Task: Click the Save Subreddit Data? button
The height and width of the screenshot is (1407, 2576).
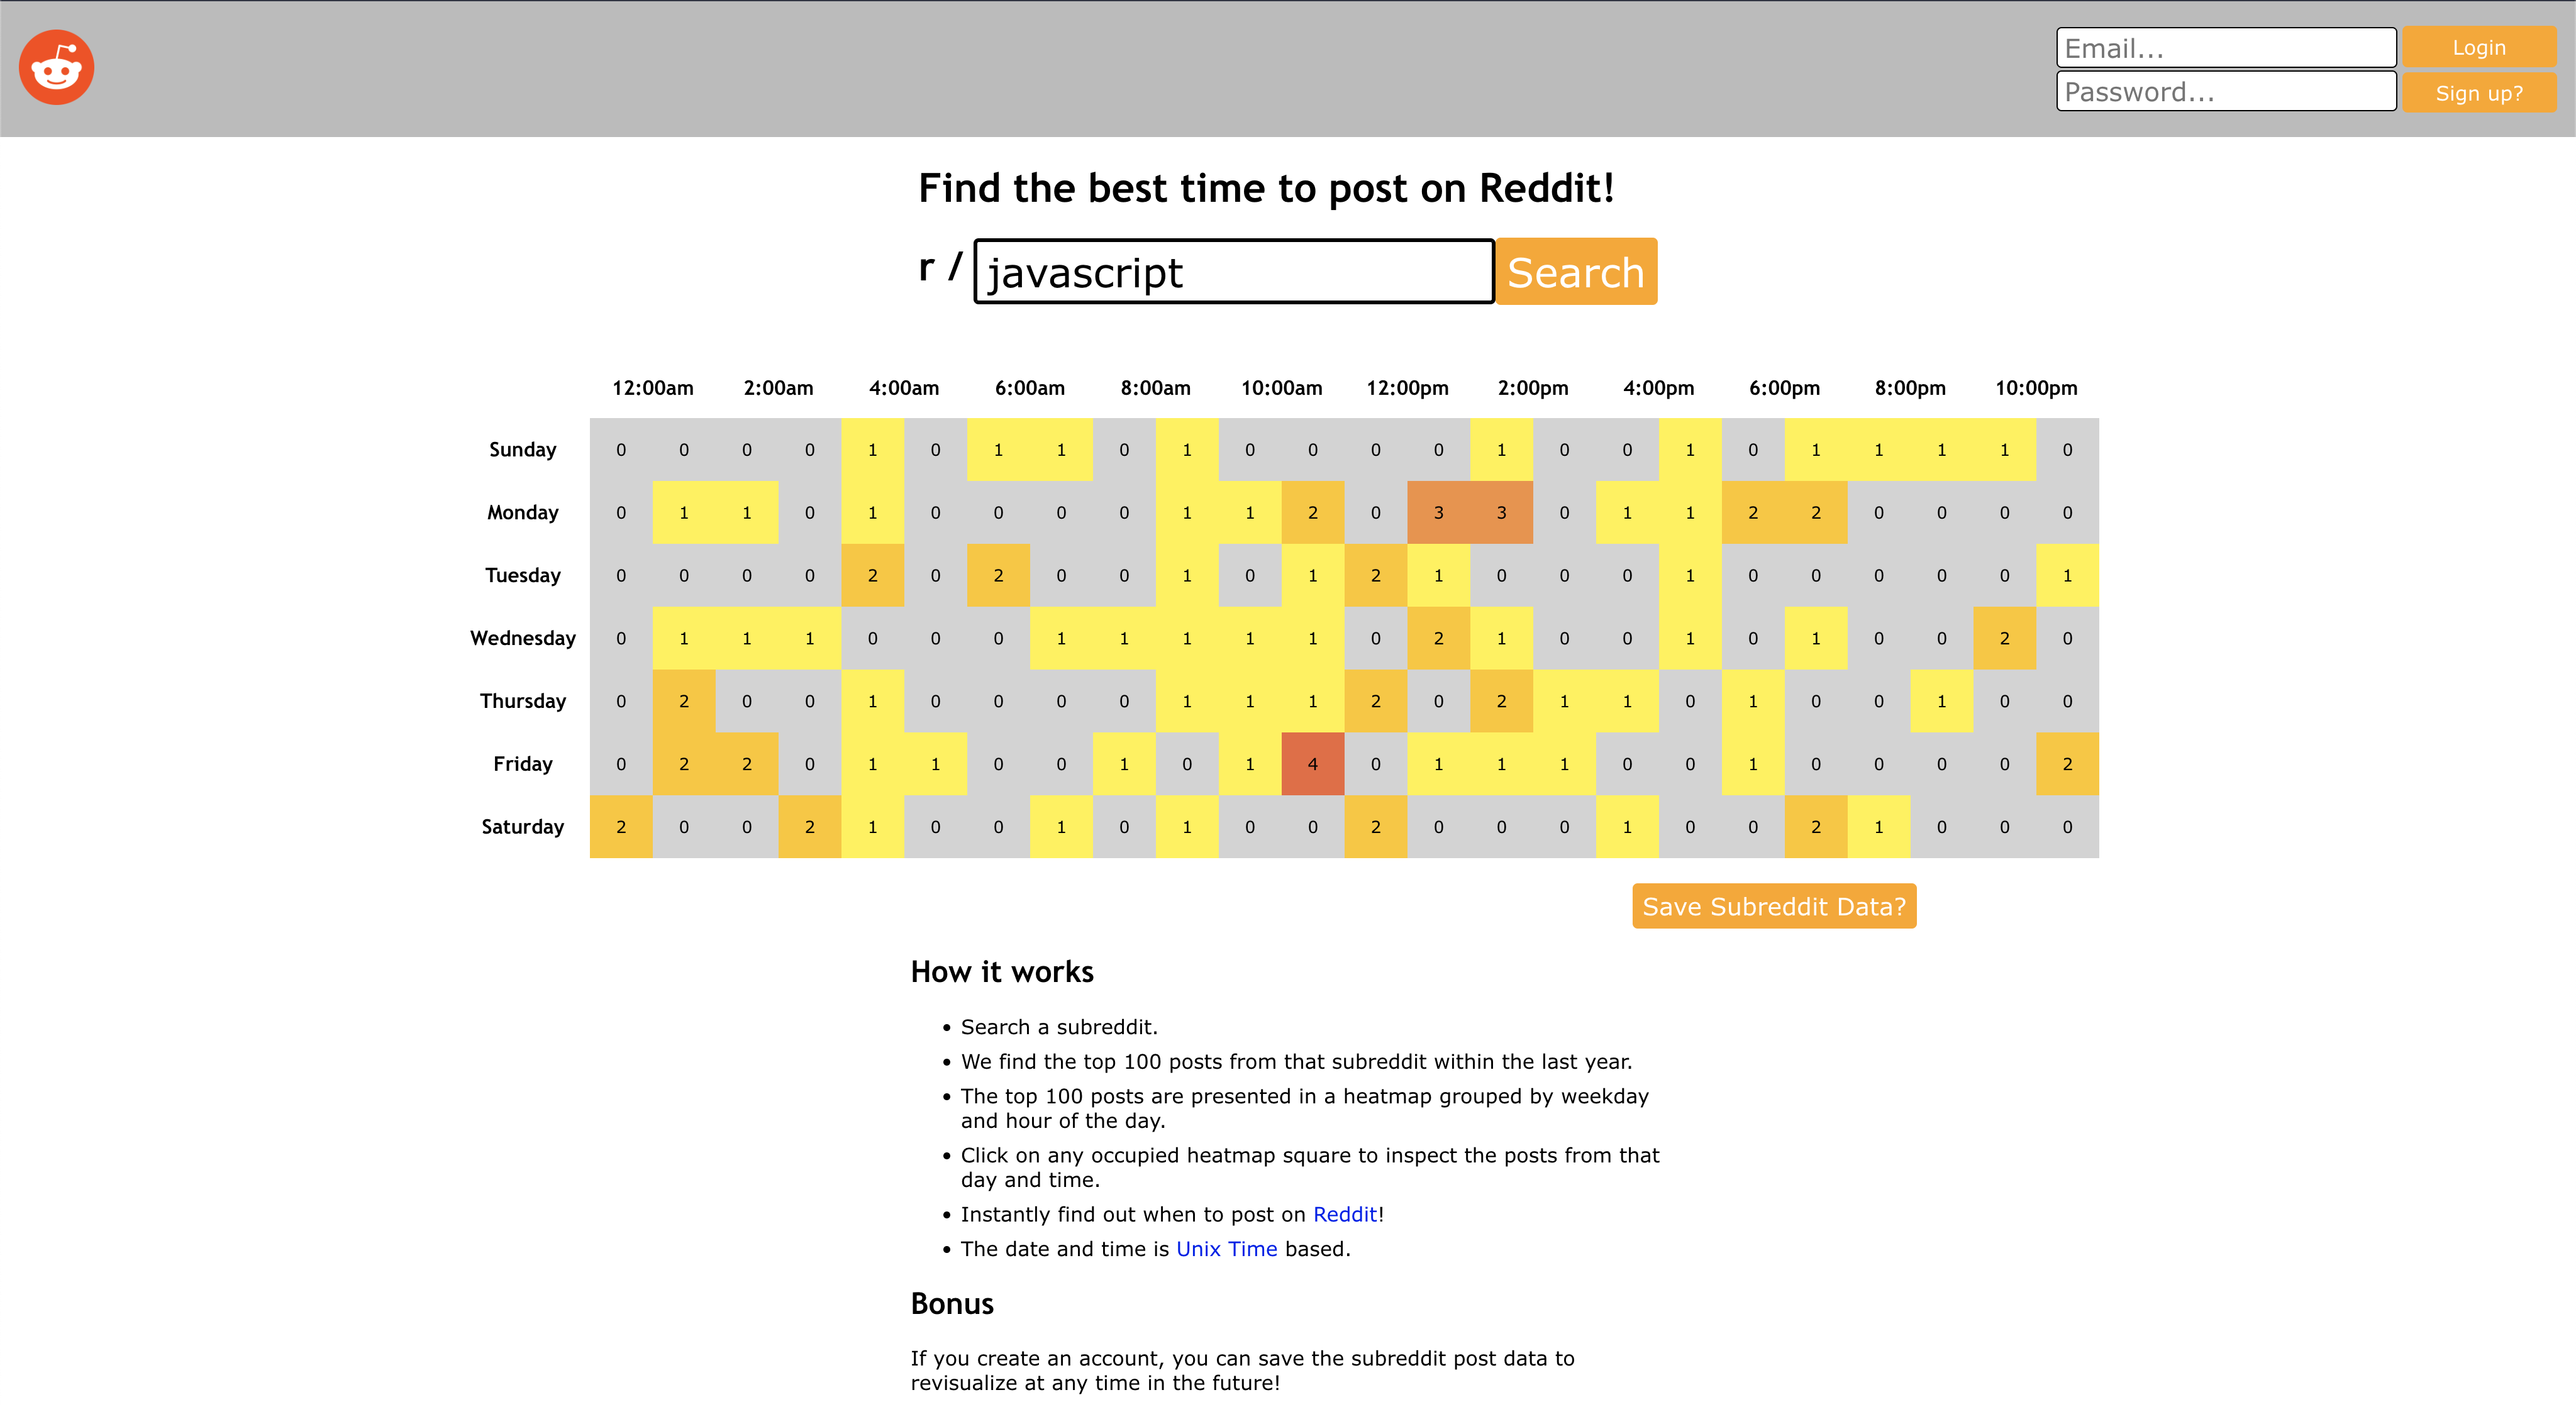Action: (x=1774, y=906)
